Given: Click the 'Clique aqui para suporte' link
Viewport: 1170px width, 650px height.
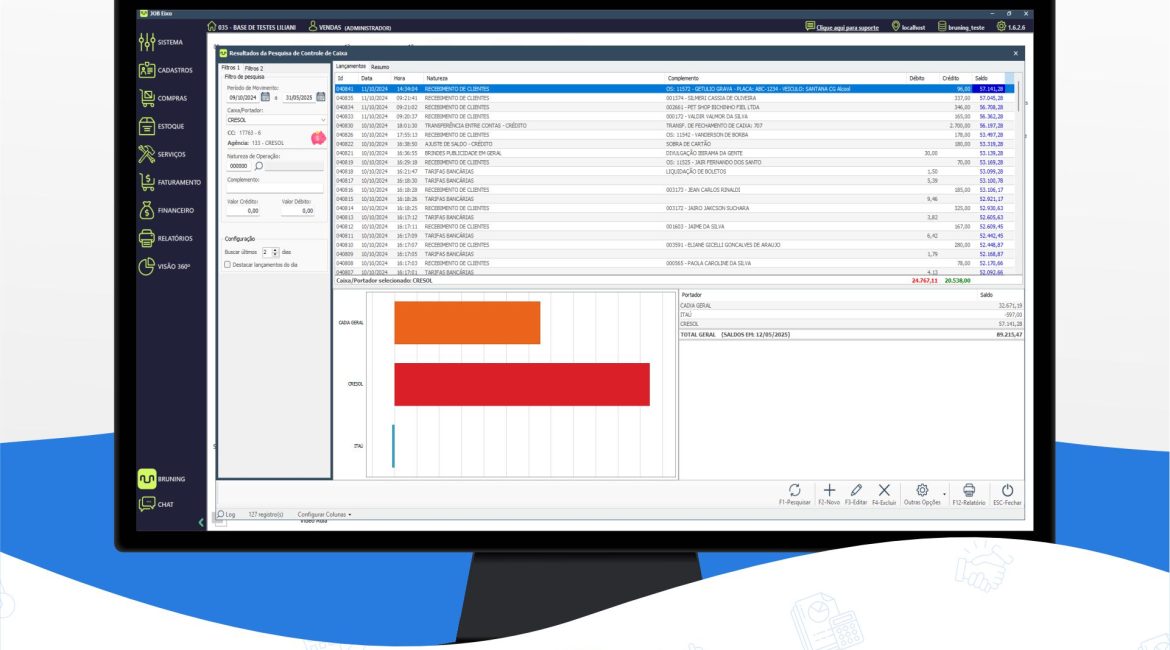Looking at the screenshot, I should point(847,27).
